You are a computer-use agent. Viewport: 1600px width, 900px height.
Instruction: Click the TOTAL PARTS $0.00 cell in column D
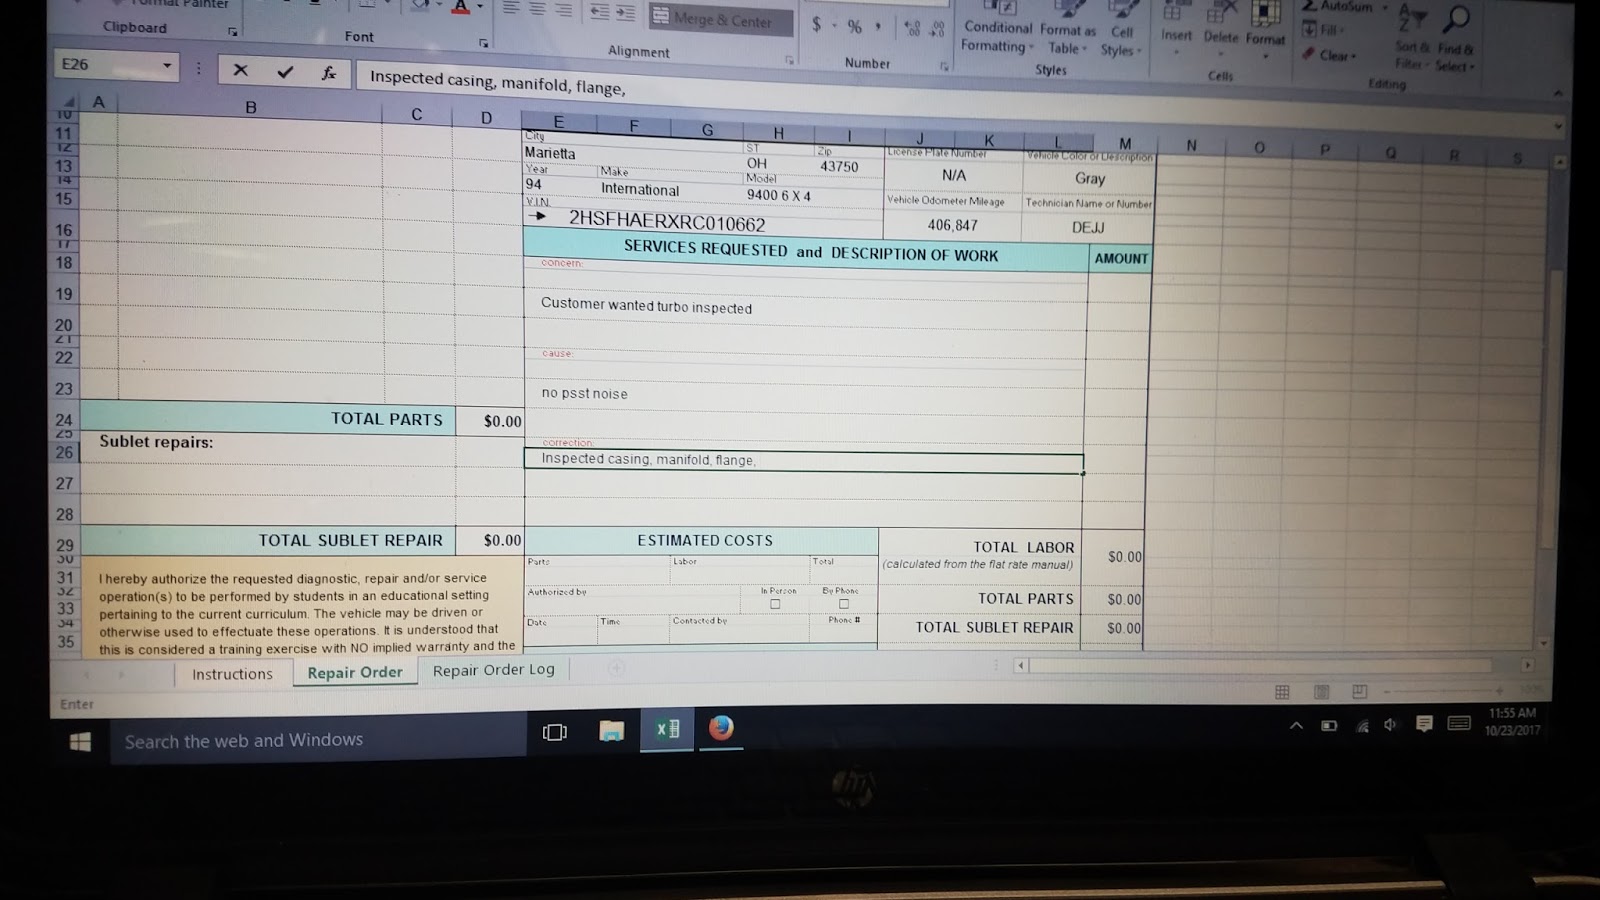pyautogui.click(x=489, y=421)
